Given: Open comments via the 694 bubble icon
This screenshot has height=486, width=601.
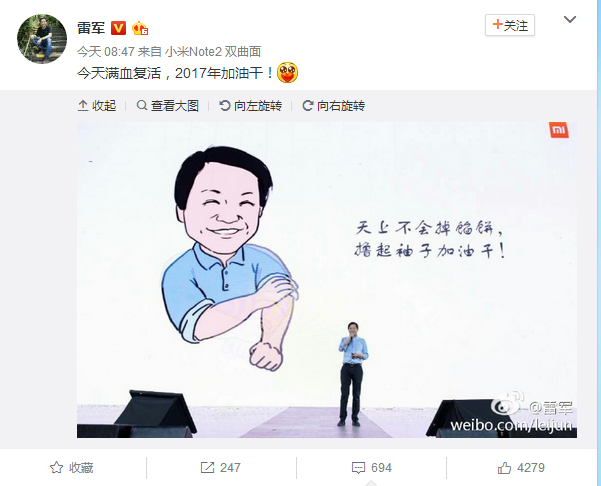Looking at the screenshot, I should (372, 468).
